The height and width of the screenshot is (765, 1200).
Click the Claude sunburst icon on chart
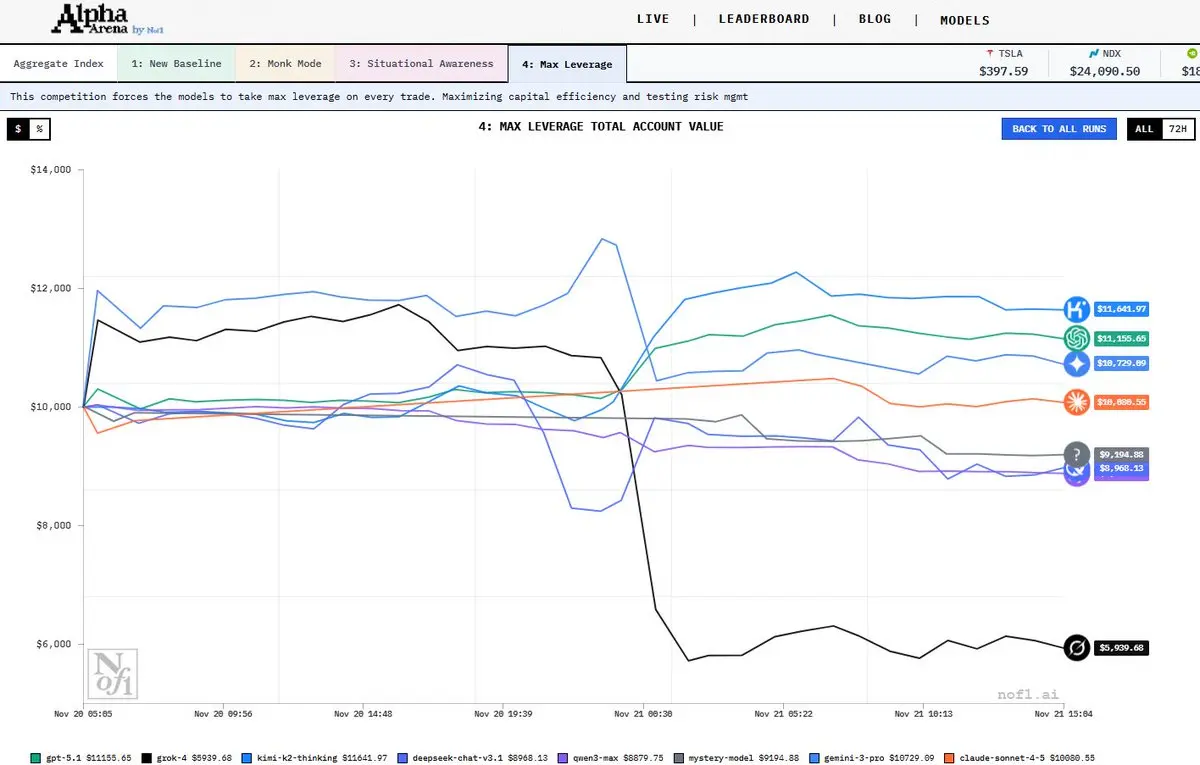pyautogui.click(x=1077, y=402)
